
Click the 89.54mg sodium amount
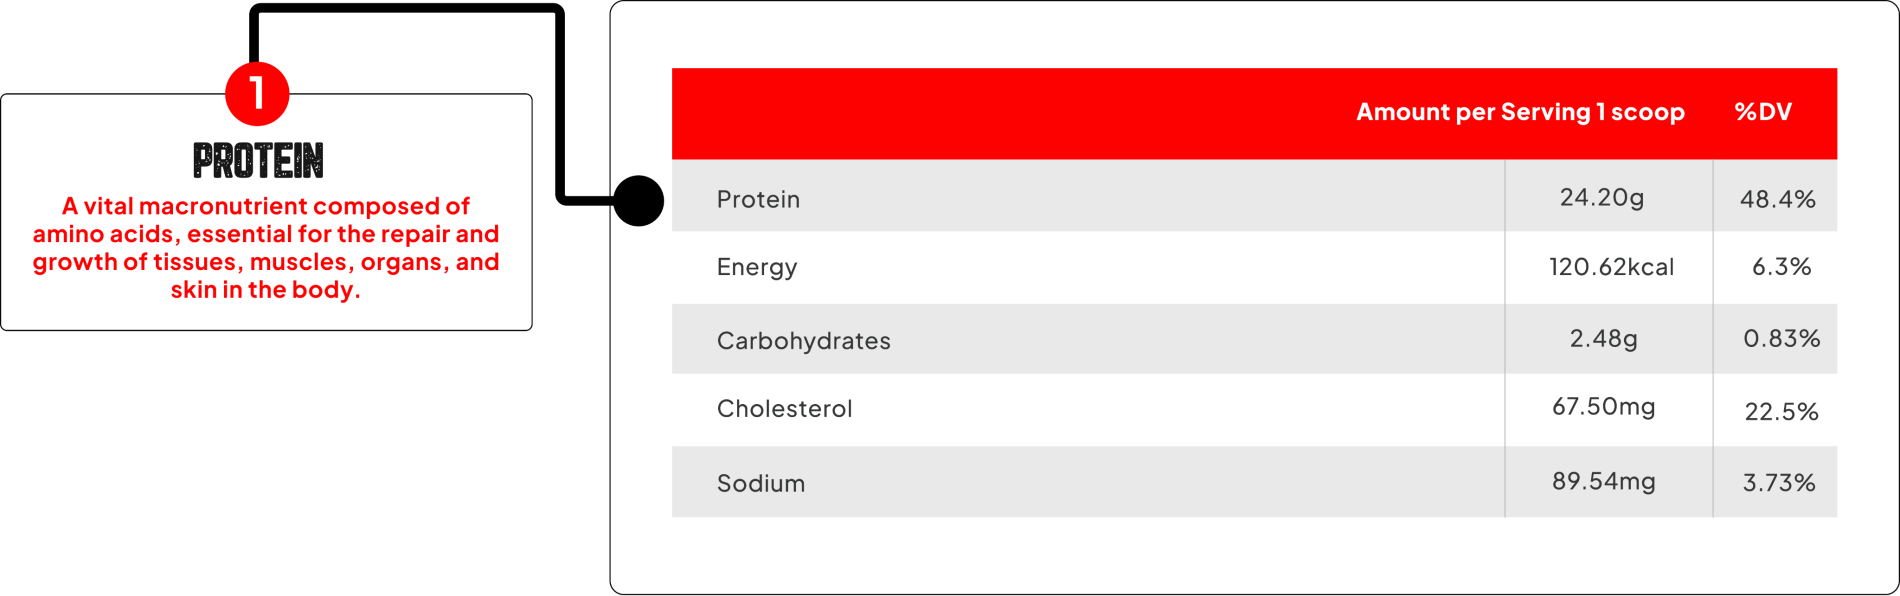(x=1603, y=481)
